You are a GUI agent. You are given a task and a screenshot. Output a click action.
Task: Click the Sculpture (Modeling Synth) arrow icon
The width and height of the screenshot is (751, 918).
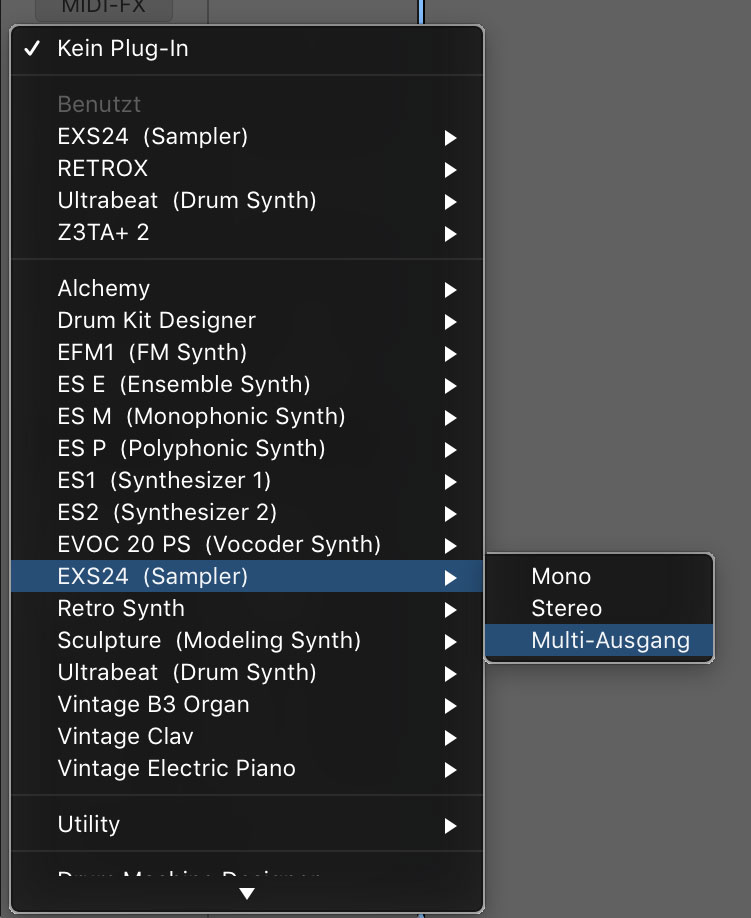pos(450,642)
